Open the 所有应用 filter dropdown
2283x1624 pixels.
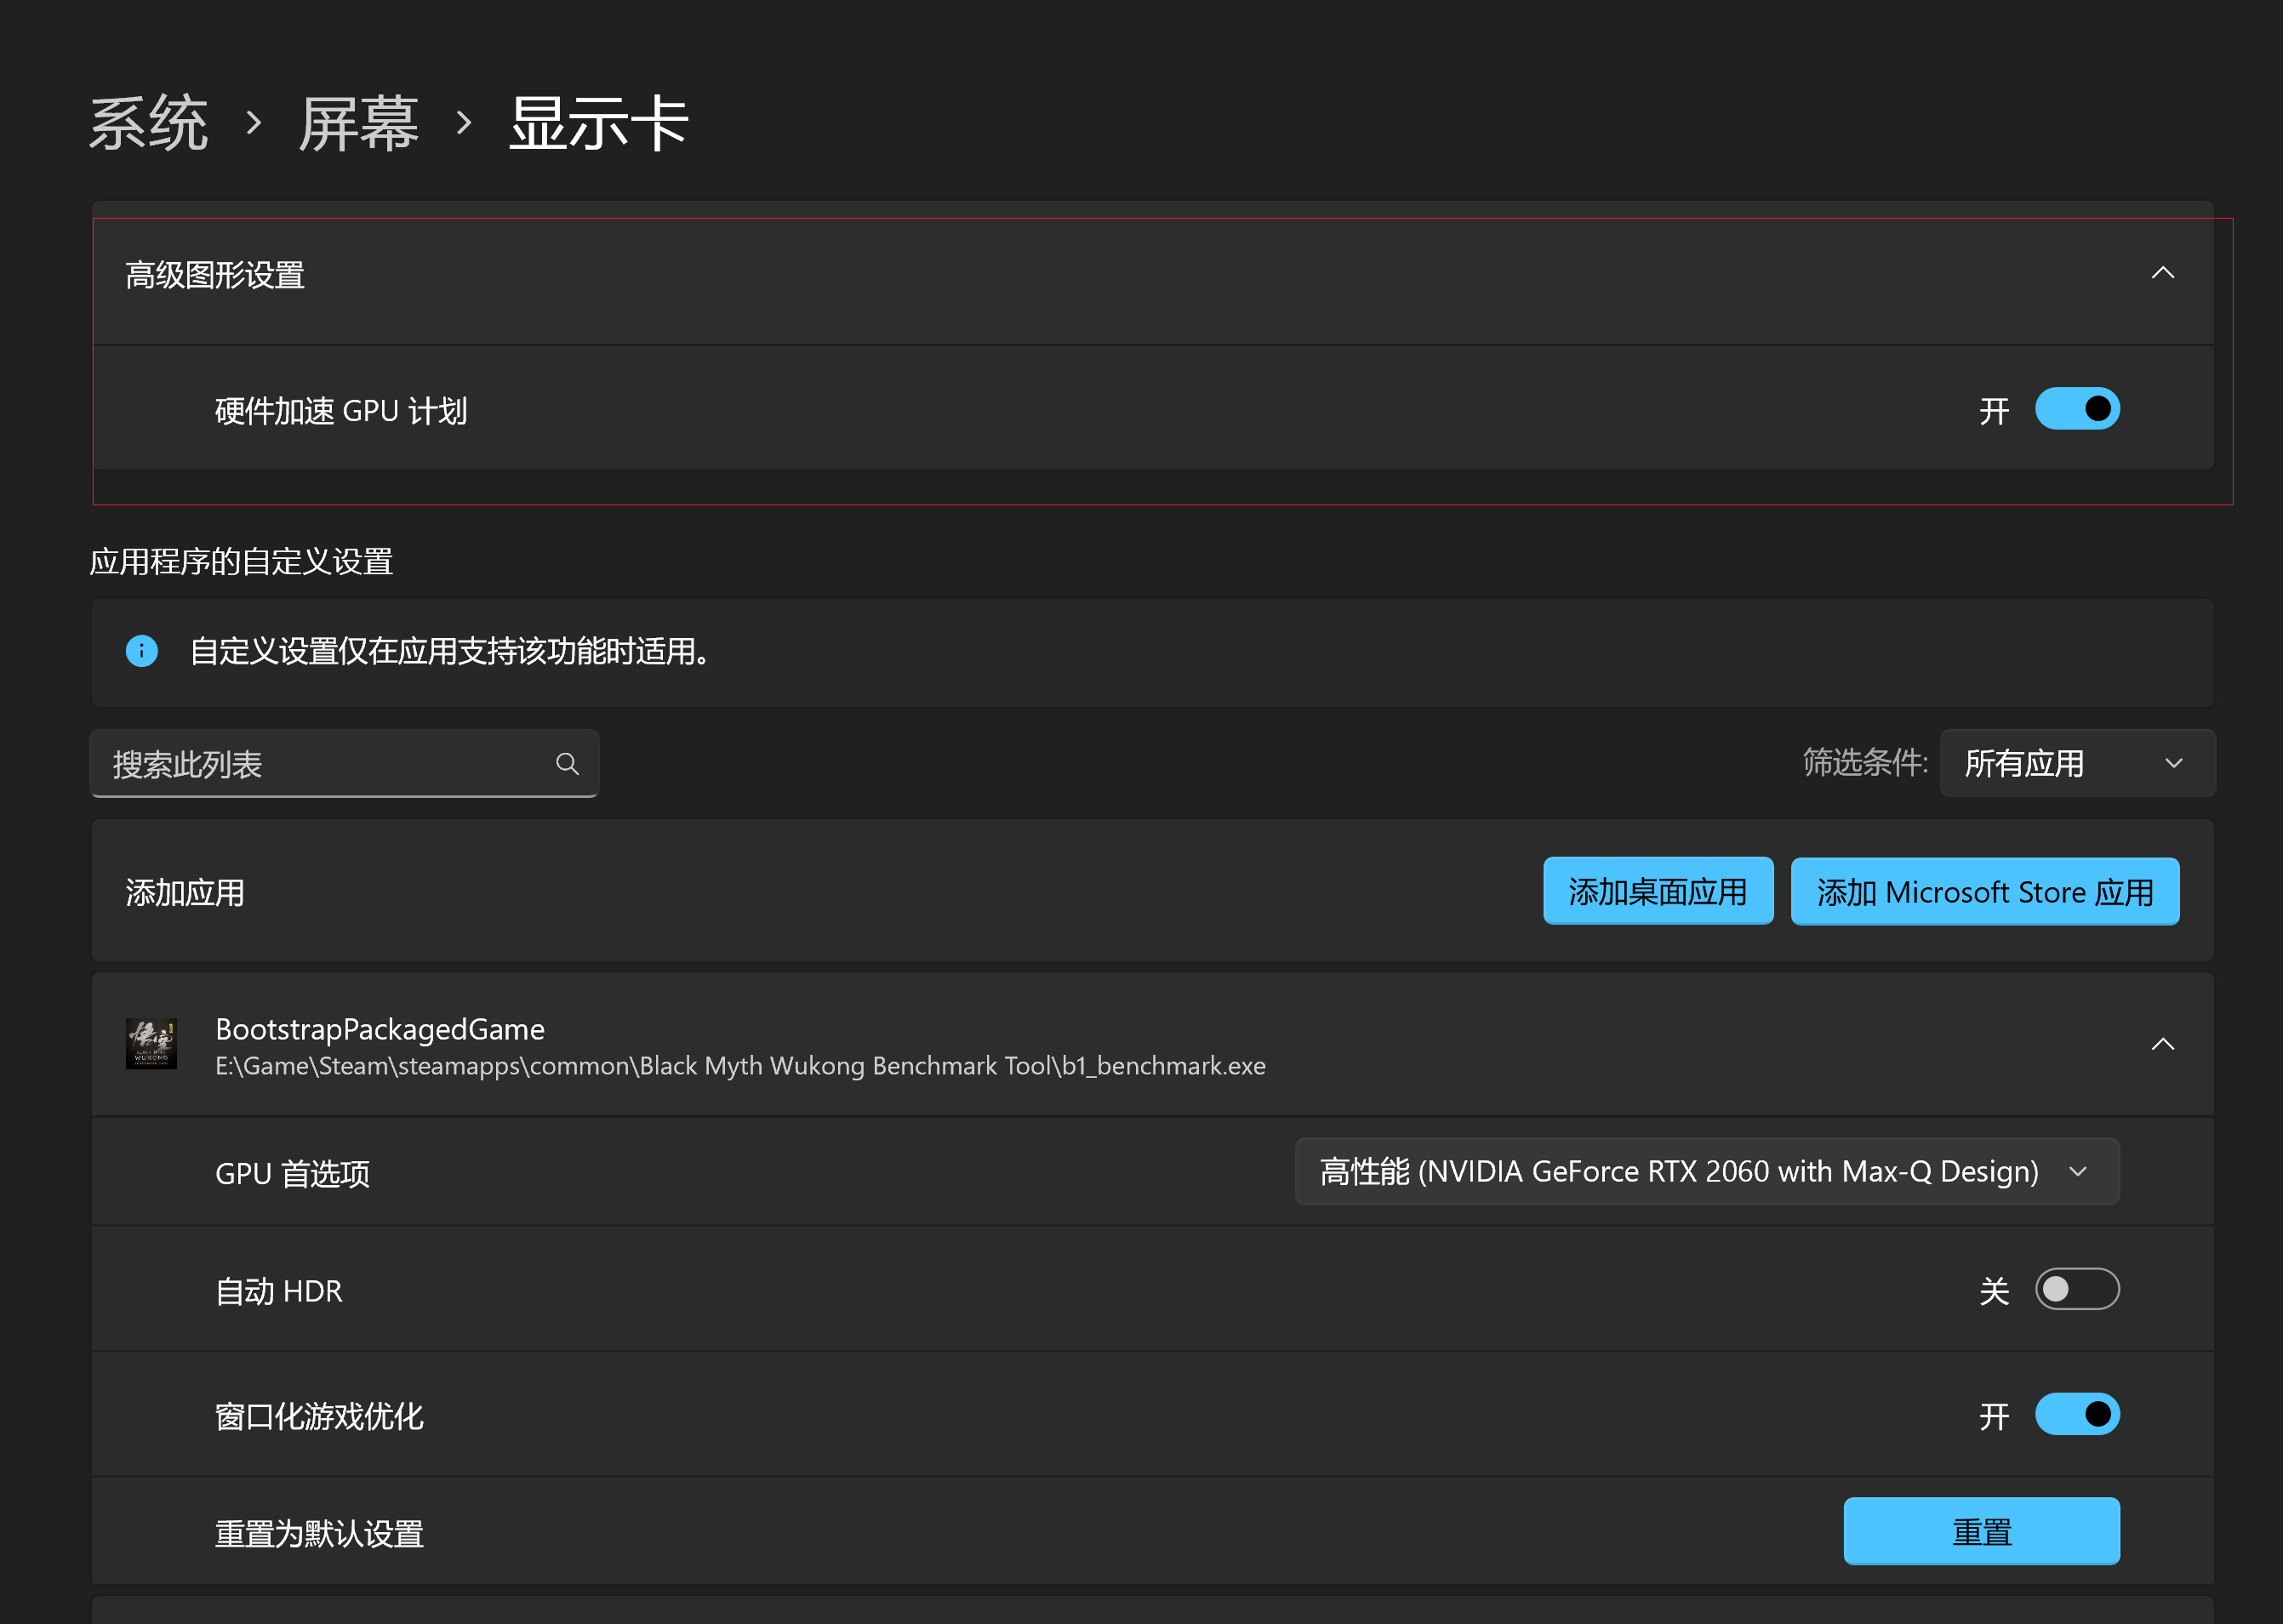(x=2076, y=763)
